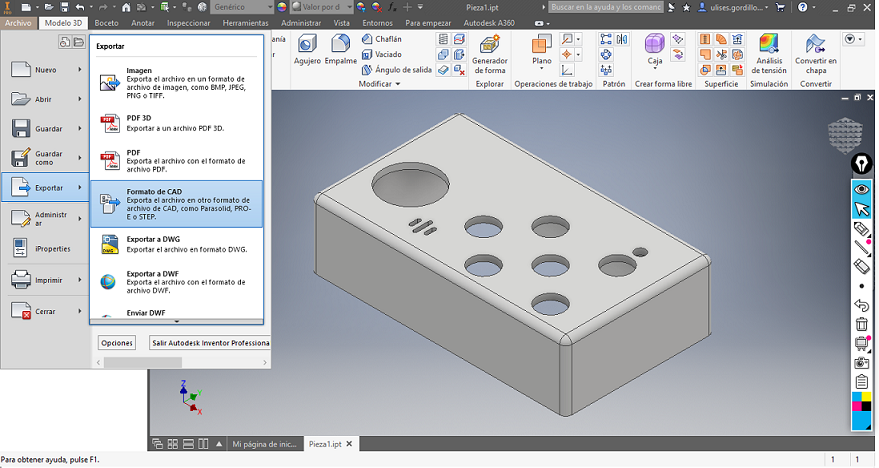Expand the Plano dropdown arrow
Image resolution: width=879 pixels, height=468 pixels.
point(542,68)
